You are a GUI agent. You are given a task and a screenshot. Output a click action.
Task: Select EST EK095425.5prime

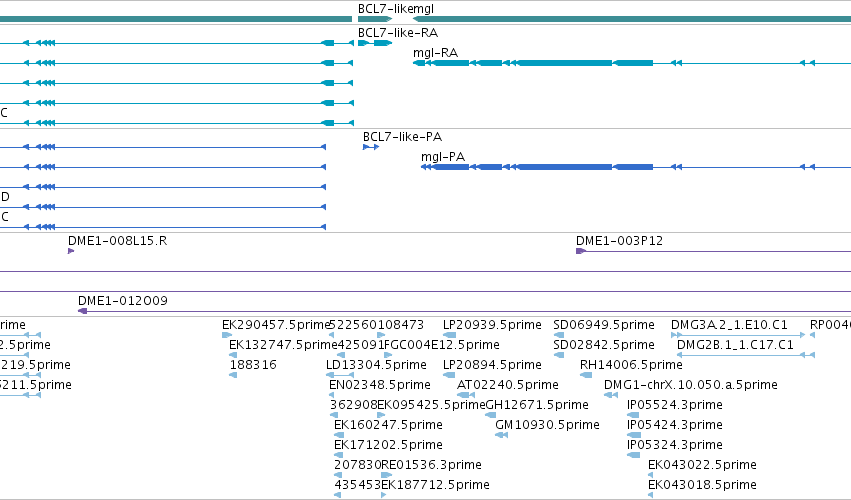431,405
